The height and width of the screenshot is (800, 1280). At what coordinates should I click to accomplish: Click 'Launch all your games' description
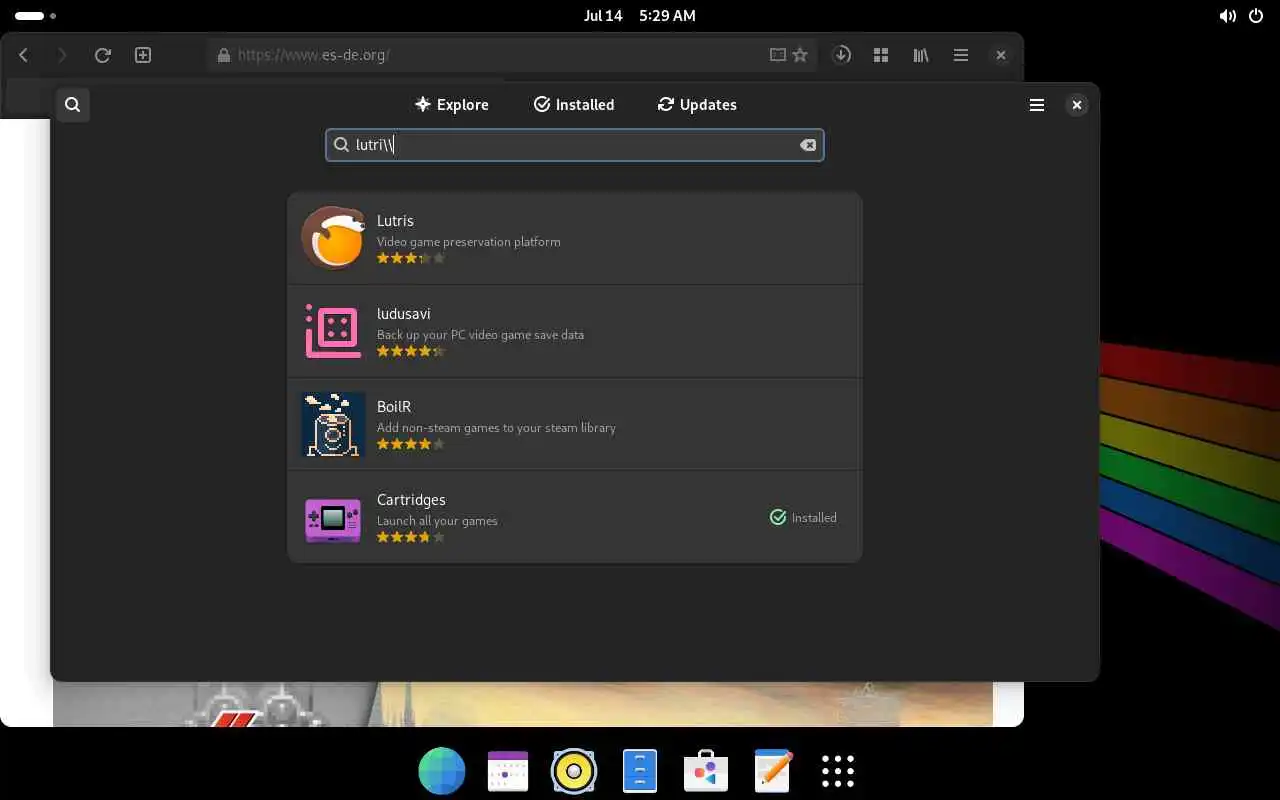(437, 520)
